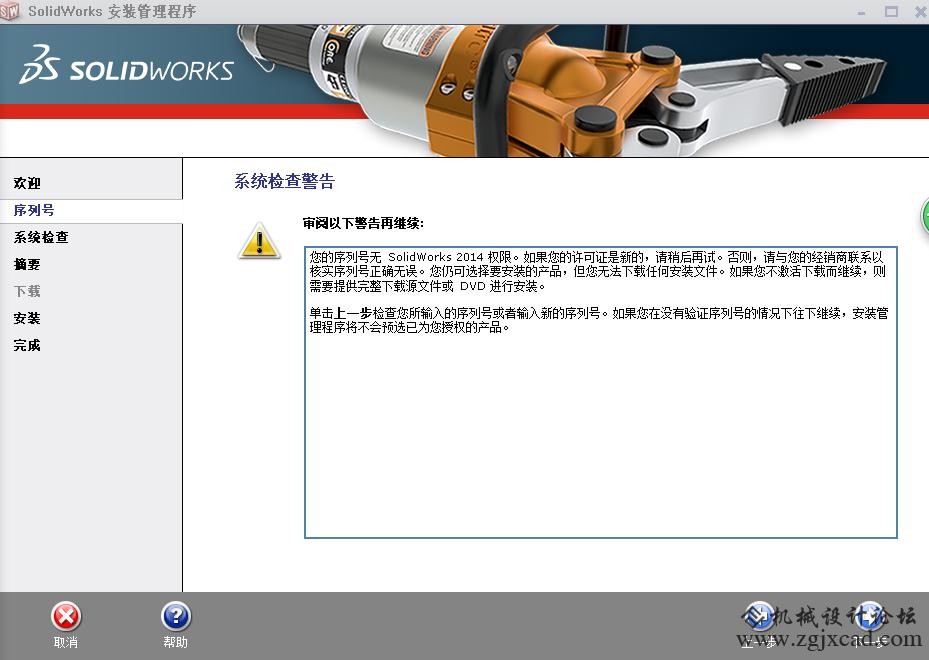Minimize the installation manager window

(x=861, y=12)
